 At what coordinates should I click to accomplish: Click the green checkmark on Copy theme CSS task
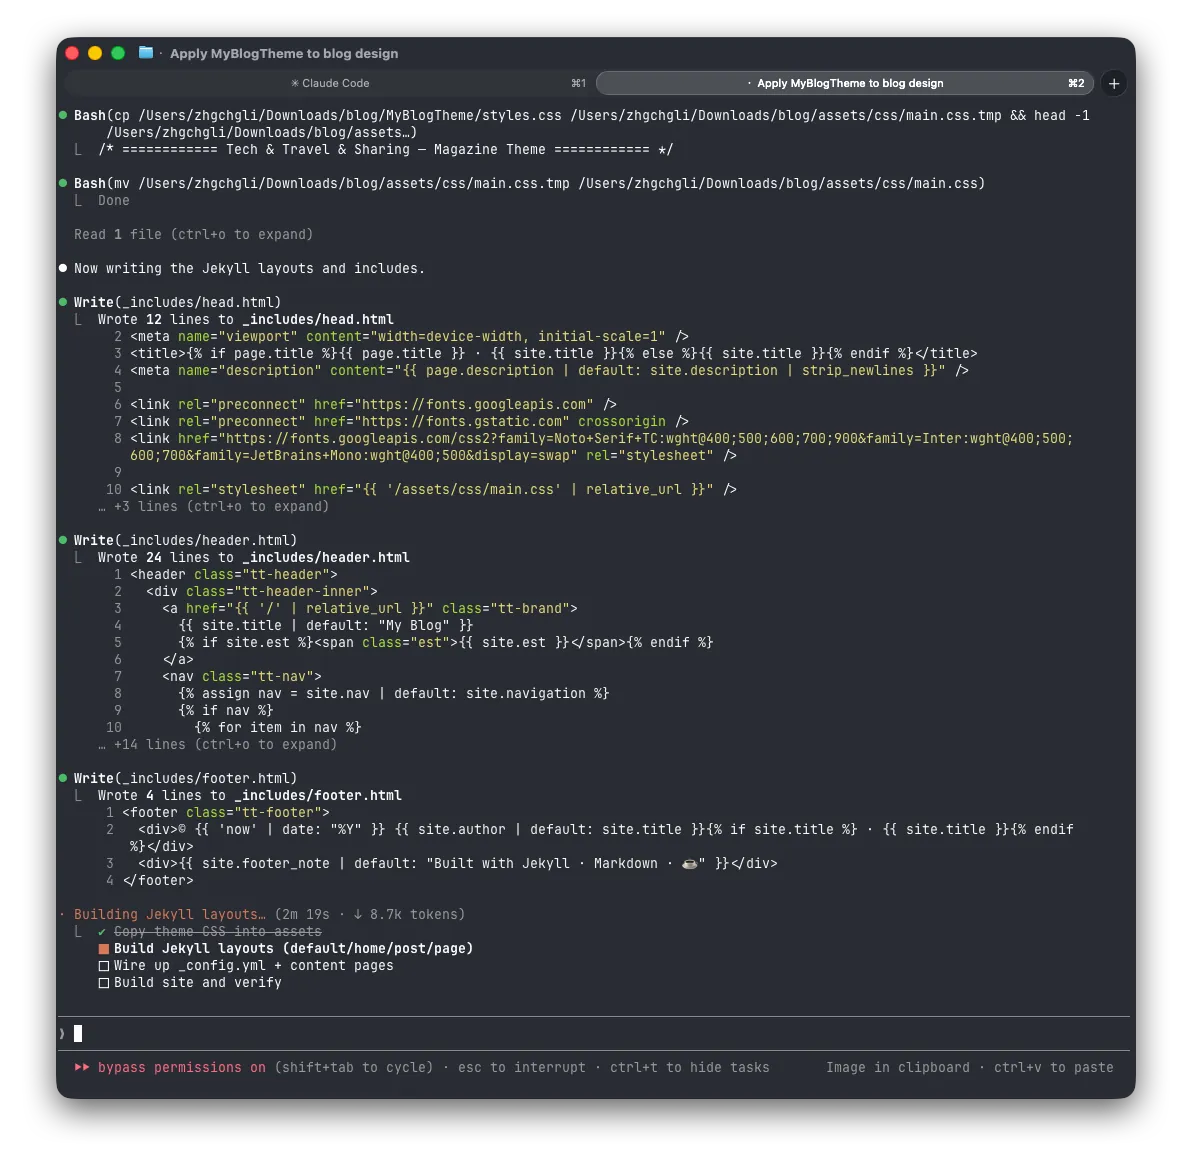(x=102, y=932)
